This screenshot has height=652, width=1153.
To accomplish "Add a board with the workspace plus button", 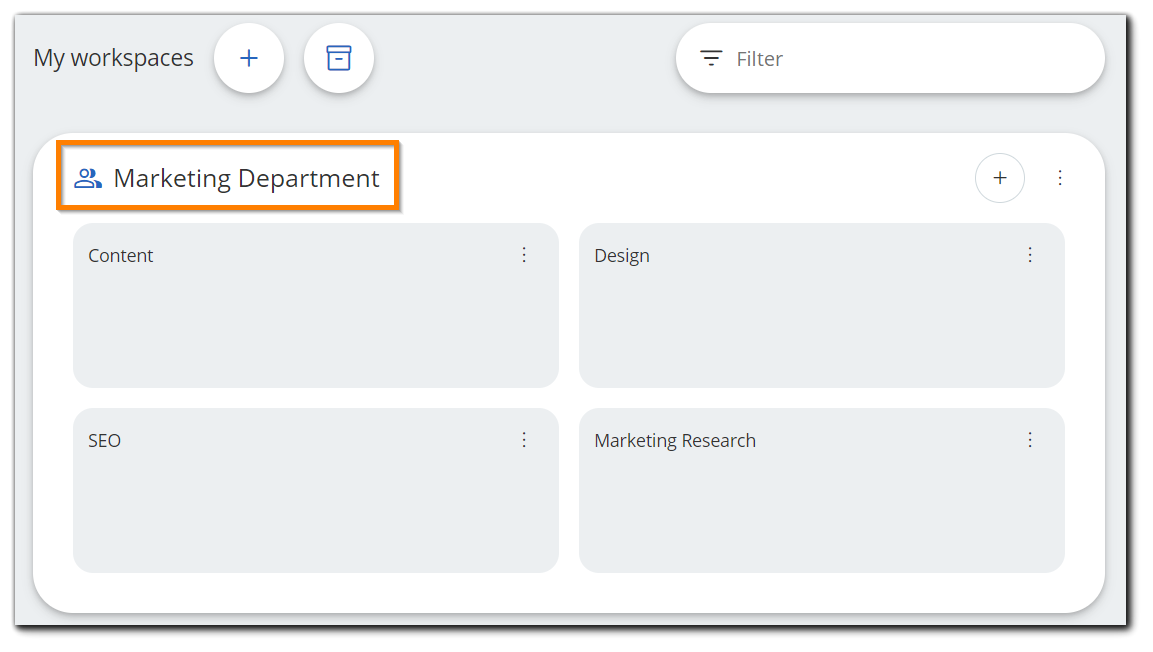I will click(x=999, y=178).
